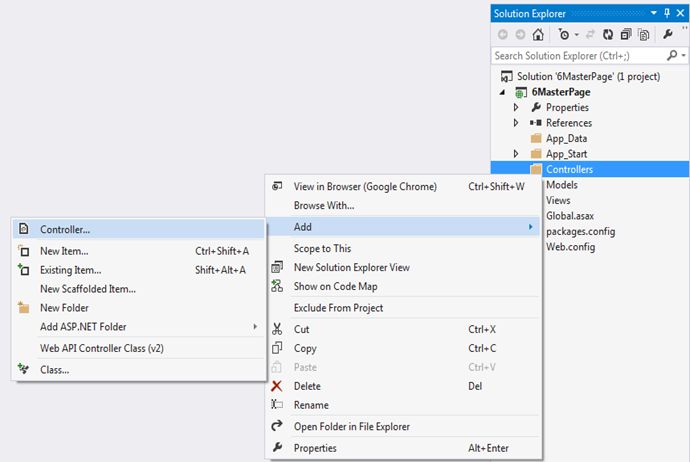This screenshot has width=690, height=462.
Task: Expand the References node
Action: pyautogui.click(x=516, y=123)
